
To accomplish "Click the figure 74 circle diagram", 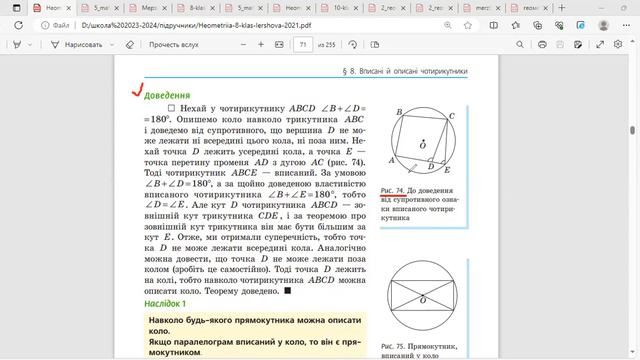I will point(423,140).
